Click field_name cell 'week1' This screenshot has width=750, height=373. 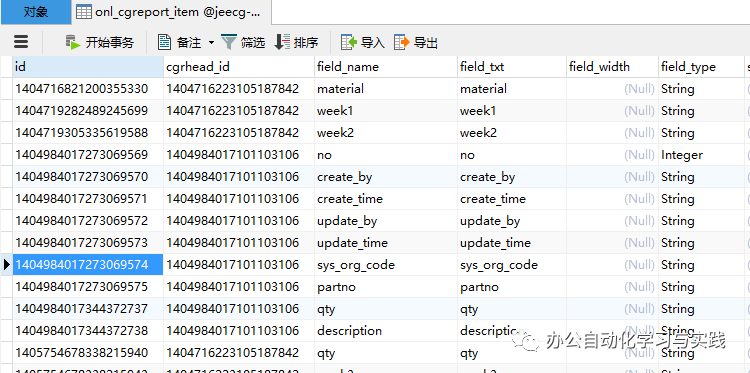[386, 111]
